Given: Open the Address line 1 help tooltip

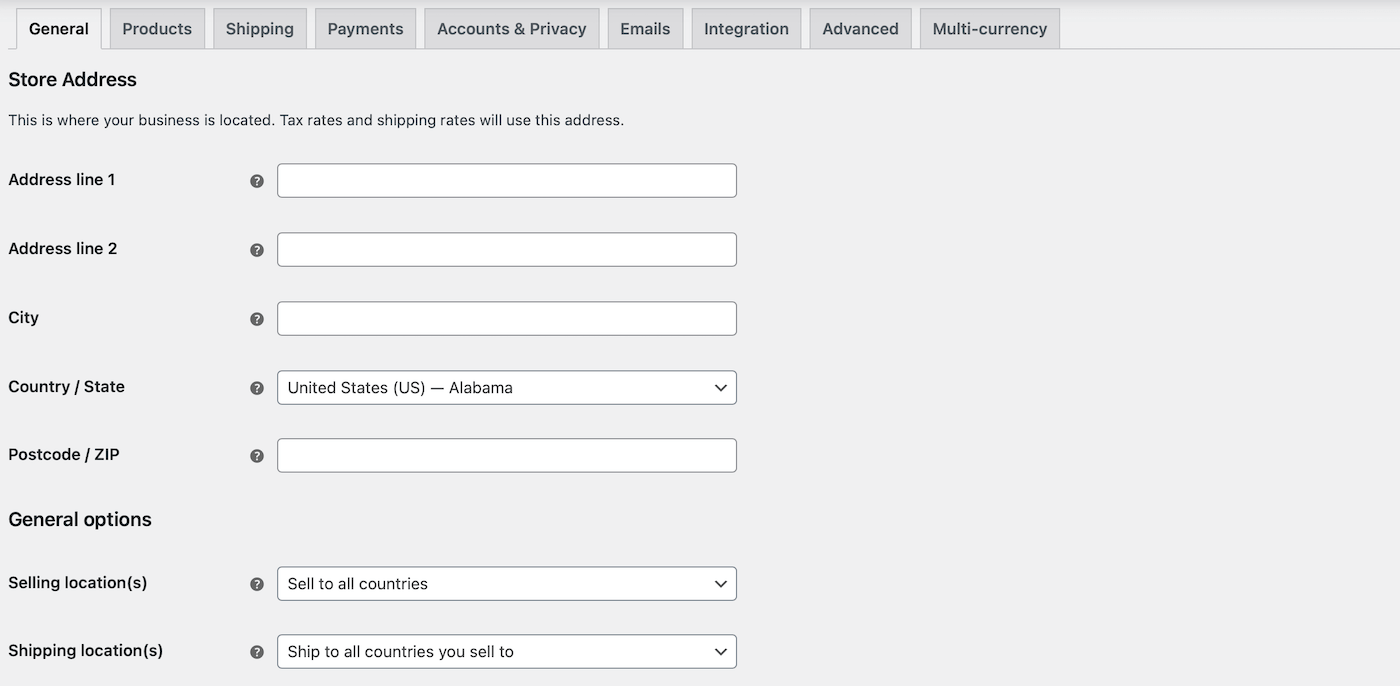Looking at the screenshot, I should (257, 180).
